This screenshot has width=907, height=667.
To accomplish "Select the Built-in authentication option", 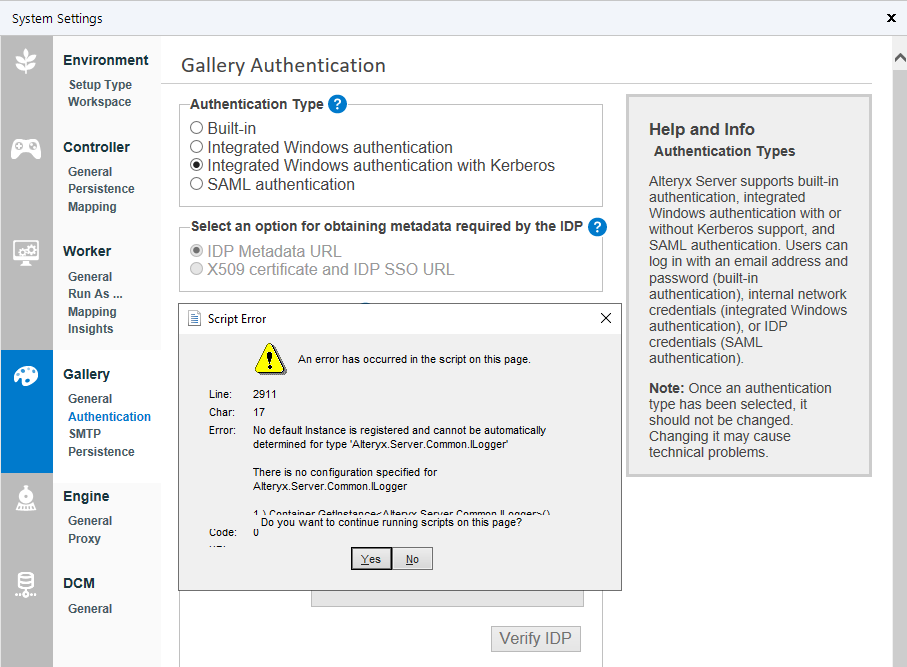I will [196, 127].
